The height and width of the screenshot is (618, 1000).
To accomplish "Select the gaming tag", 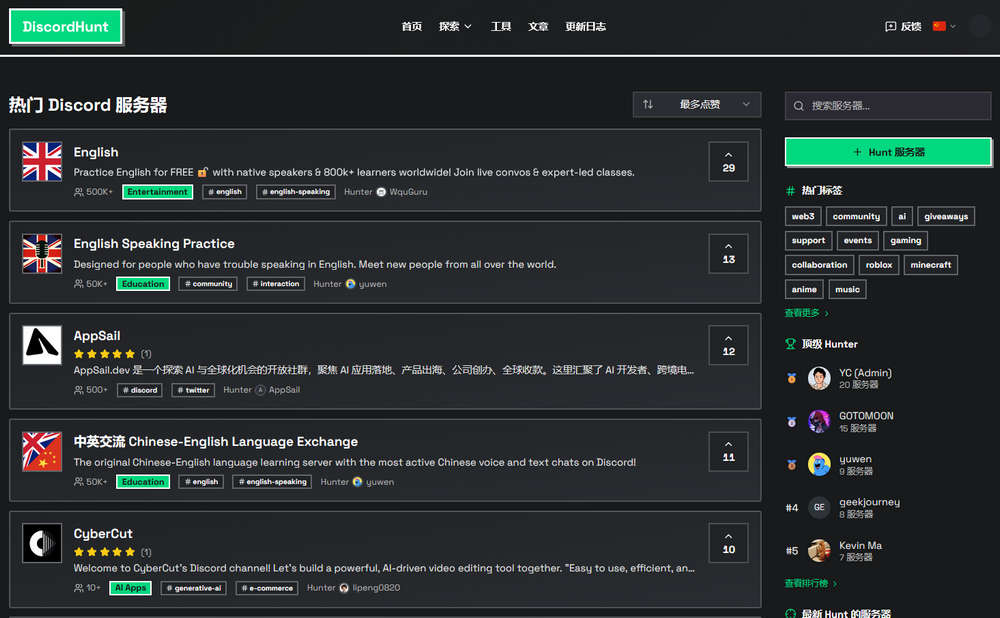I will (906, 240).
